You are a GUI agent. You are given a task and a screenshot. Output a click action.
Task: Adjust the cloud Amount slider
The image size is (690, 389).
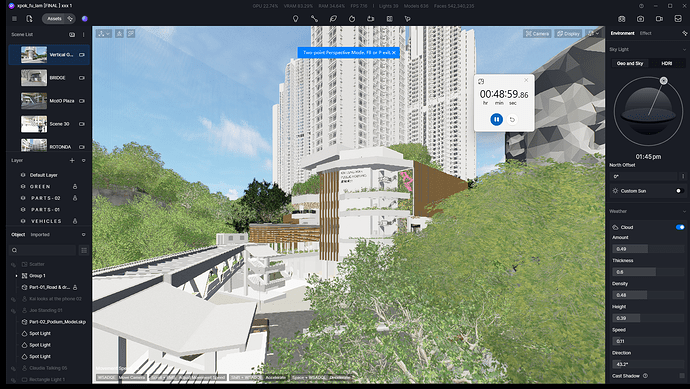point(648,249)
